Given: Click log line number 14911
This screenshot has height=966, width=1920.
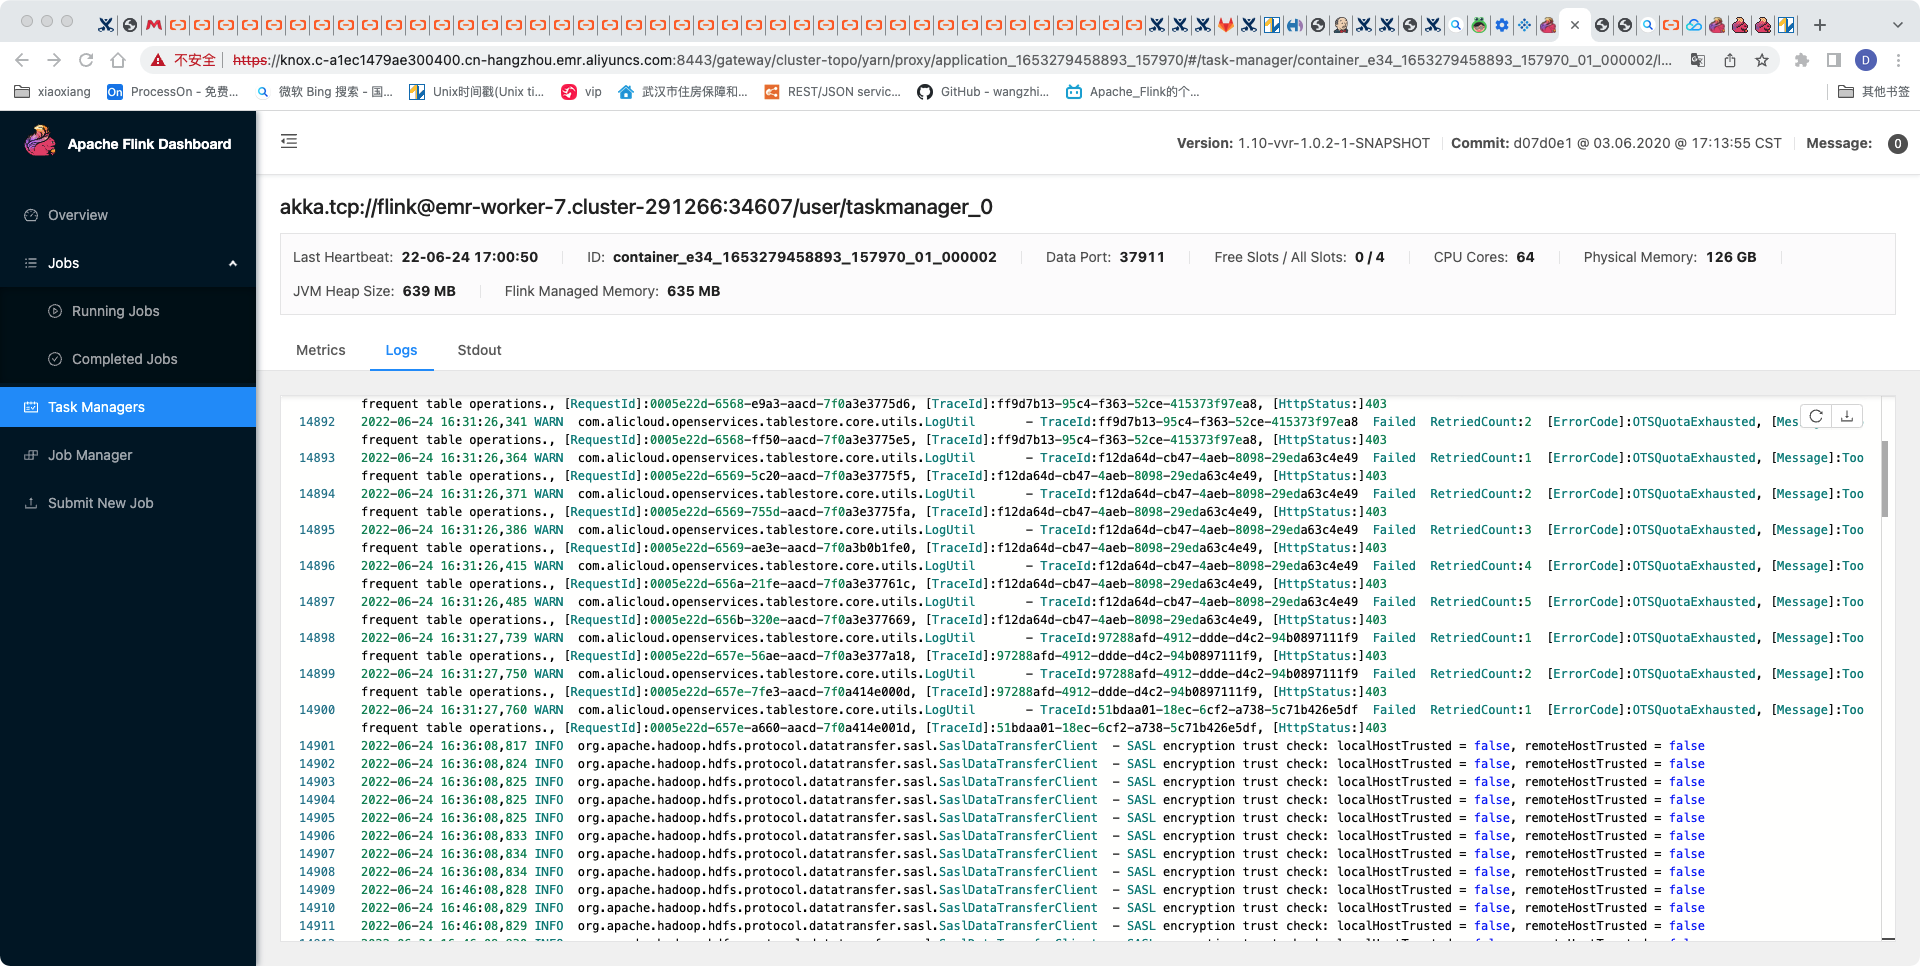Looking at the screenshot, I should (x=317, y=926).
